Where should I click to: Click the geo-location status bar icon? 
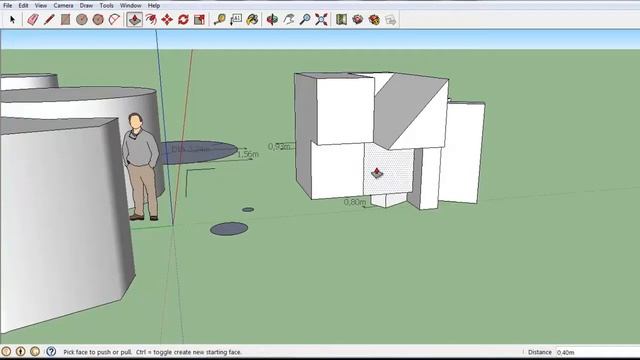[x=6, y=351]
